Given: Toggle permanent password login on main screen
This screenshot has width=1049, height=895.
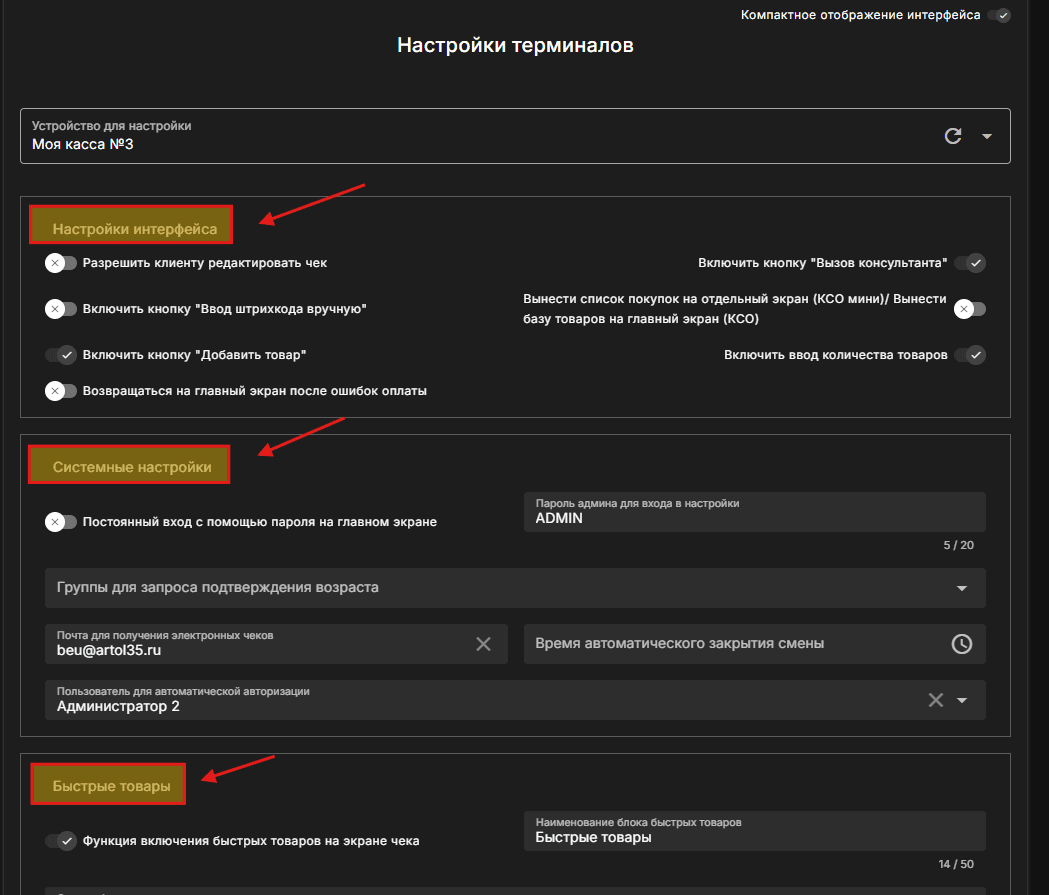Looking at the screenshot, I should coord(61,522).
